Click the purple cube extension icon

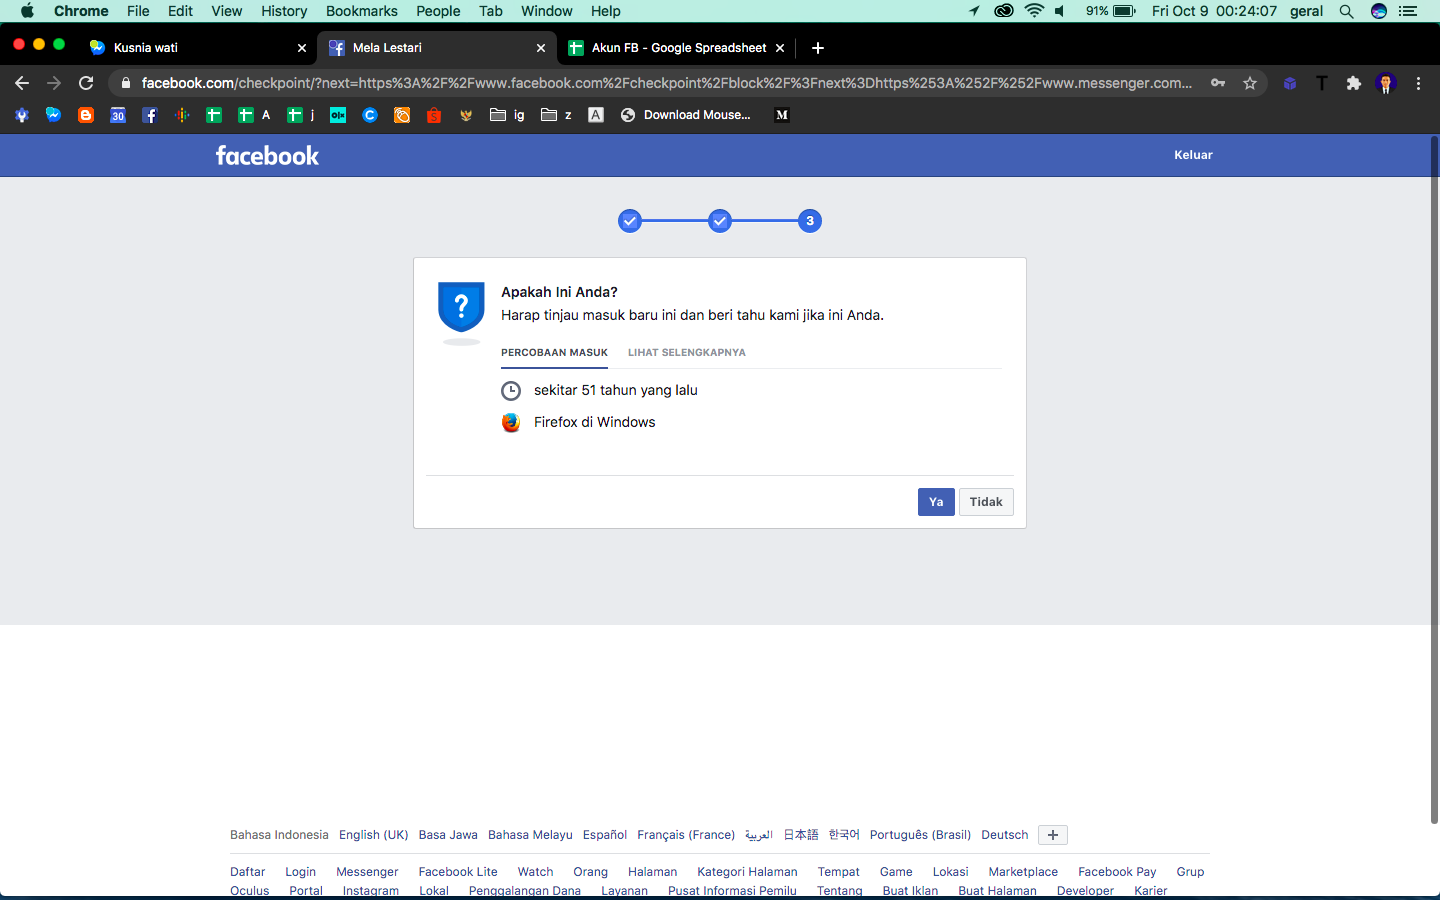coord(1290,83)
